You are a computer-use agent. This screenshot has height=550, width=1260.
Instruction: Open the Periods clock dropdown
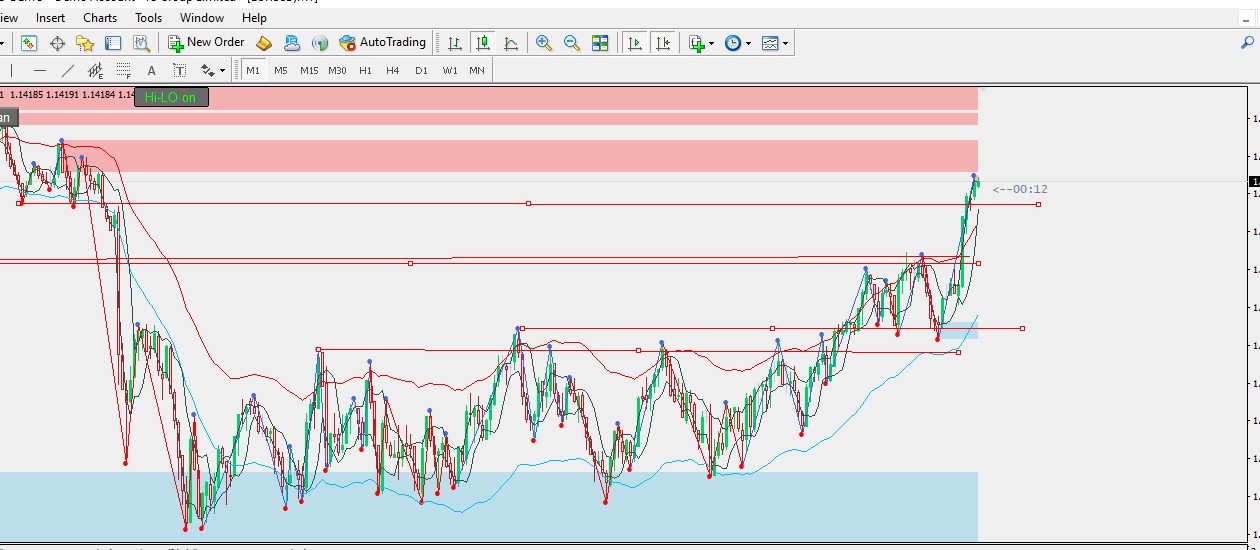tap(737, 43)
